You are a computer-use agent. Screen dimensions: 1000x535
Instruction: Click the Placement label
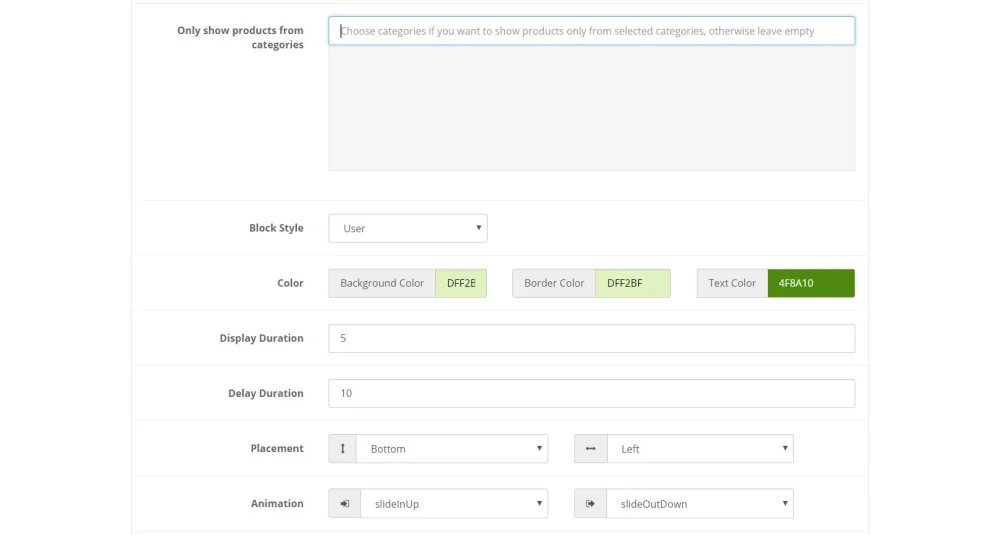click(x=277, y=448)
